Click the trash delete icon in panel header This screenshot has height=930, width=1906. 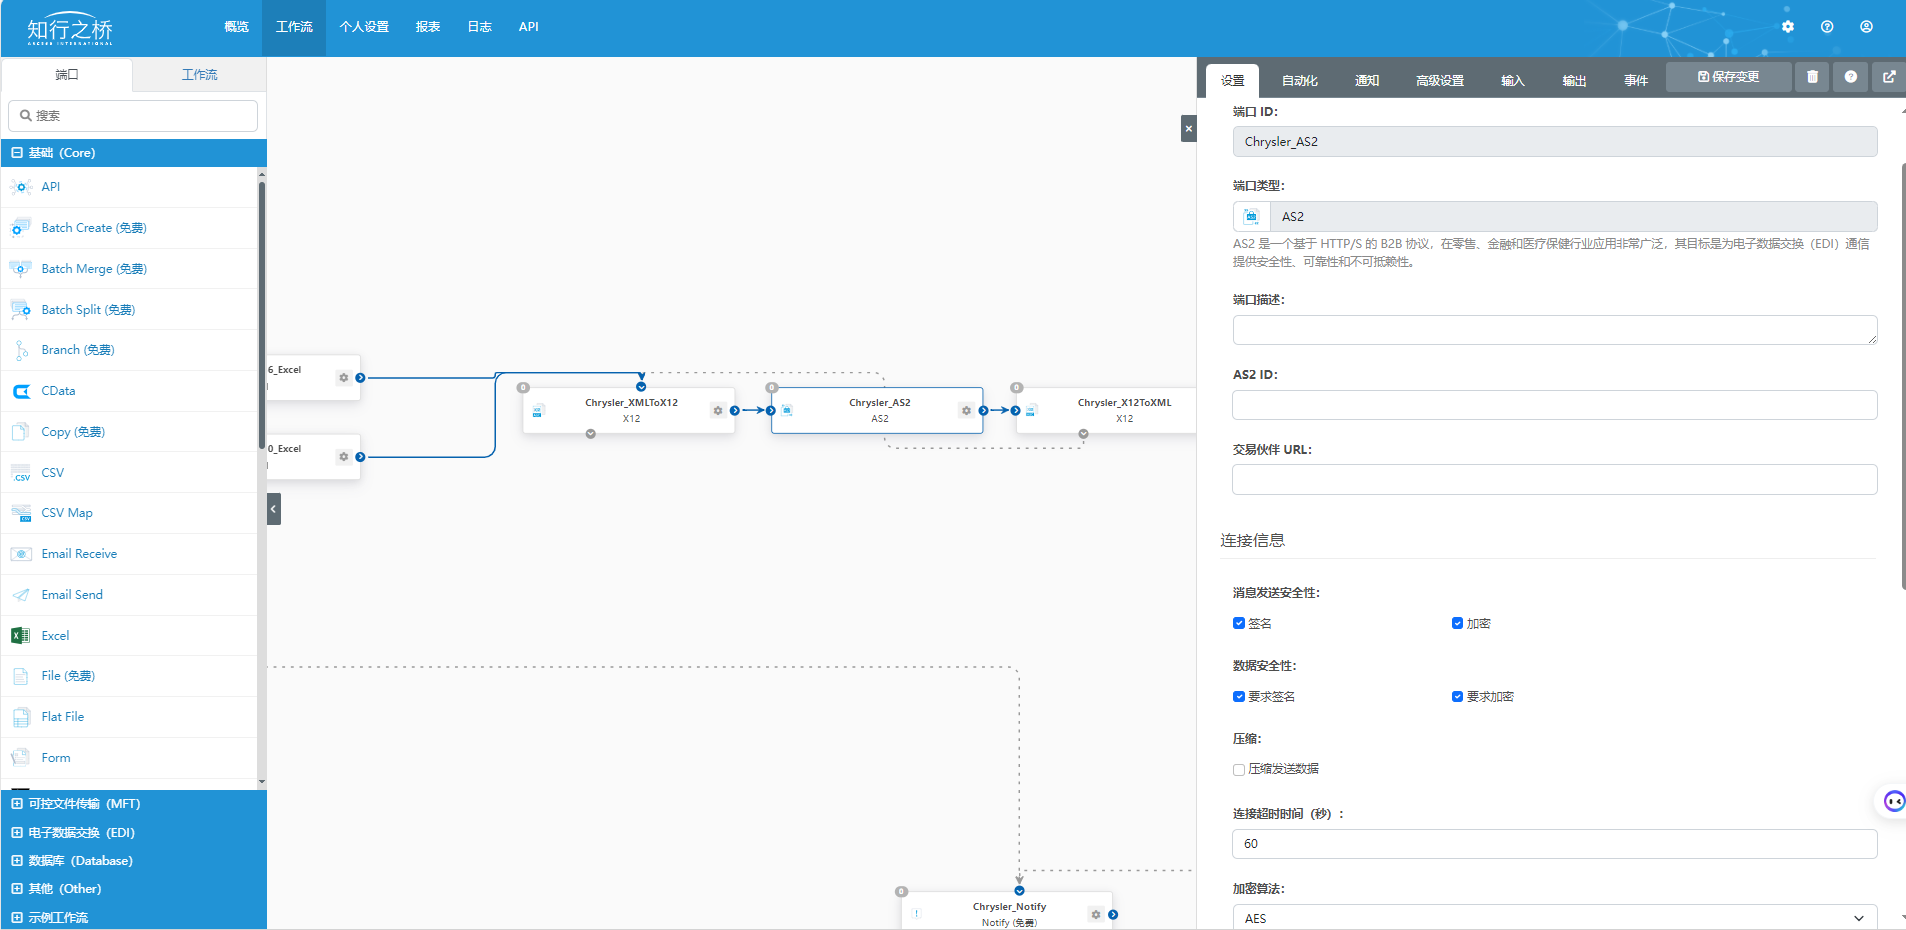1812,77
